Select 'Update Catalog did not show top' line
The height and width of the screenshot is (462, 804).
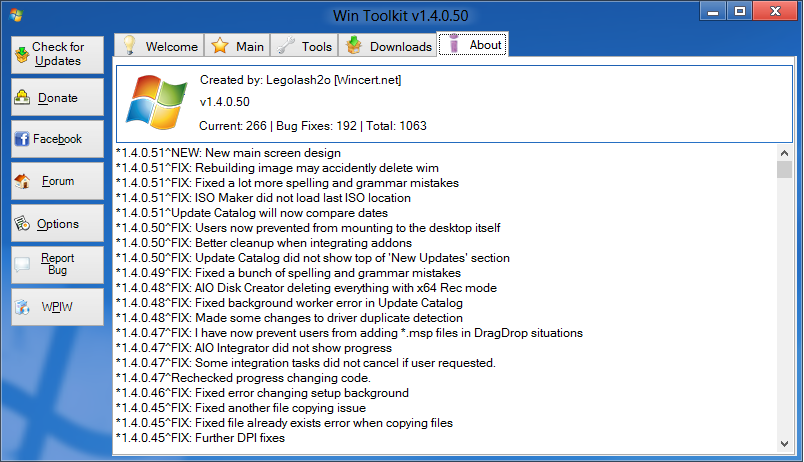tap(313, 258)
